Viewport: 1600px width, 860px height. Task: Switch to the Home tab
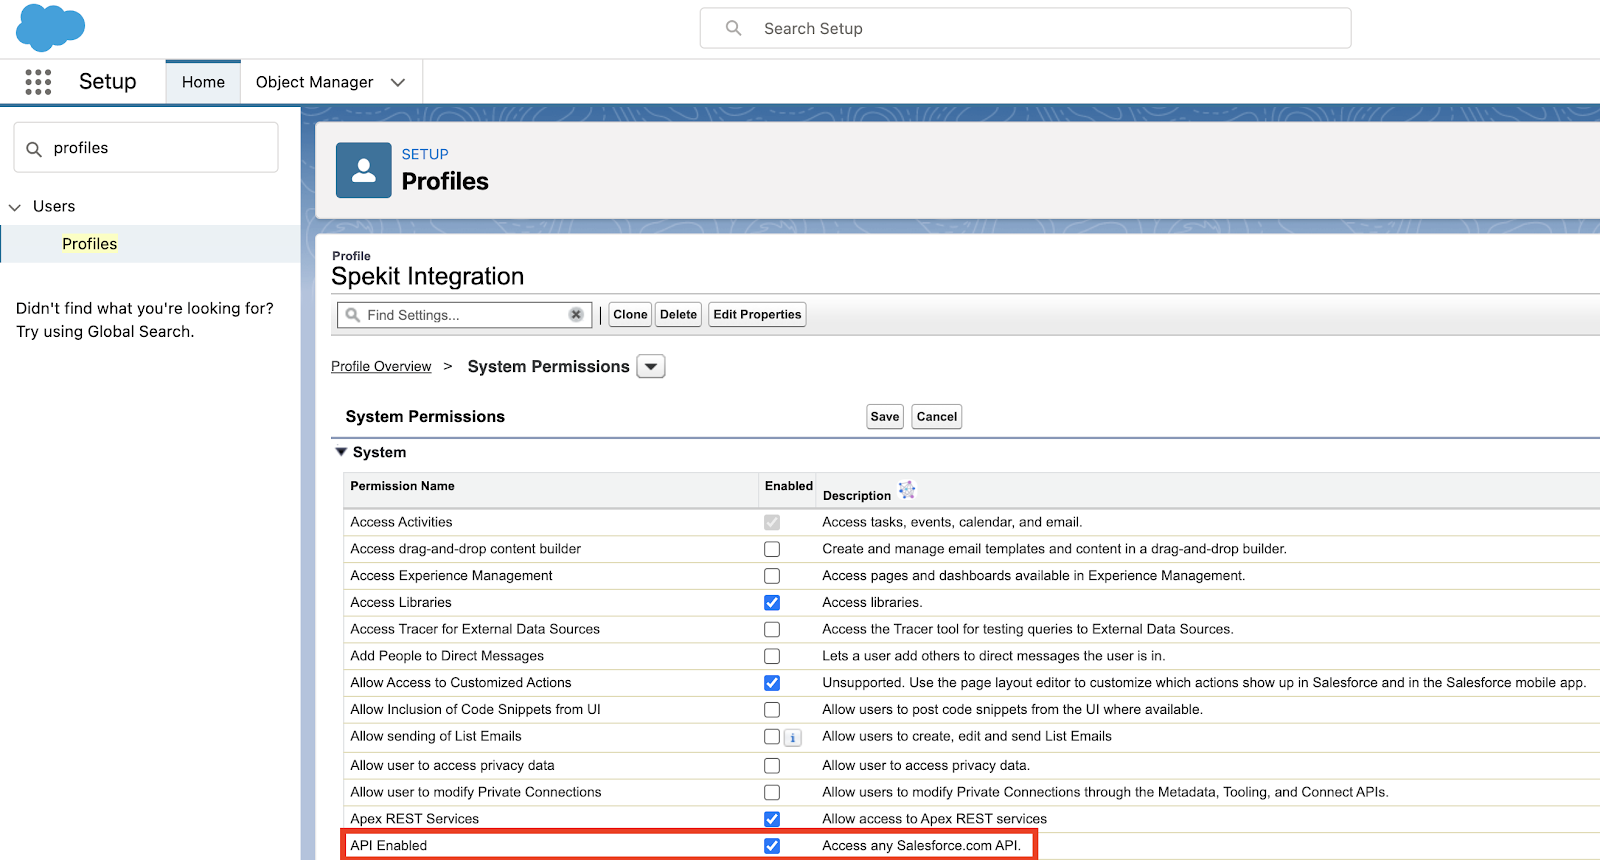pos(203,82)
